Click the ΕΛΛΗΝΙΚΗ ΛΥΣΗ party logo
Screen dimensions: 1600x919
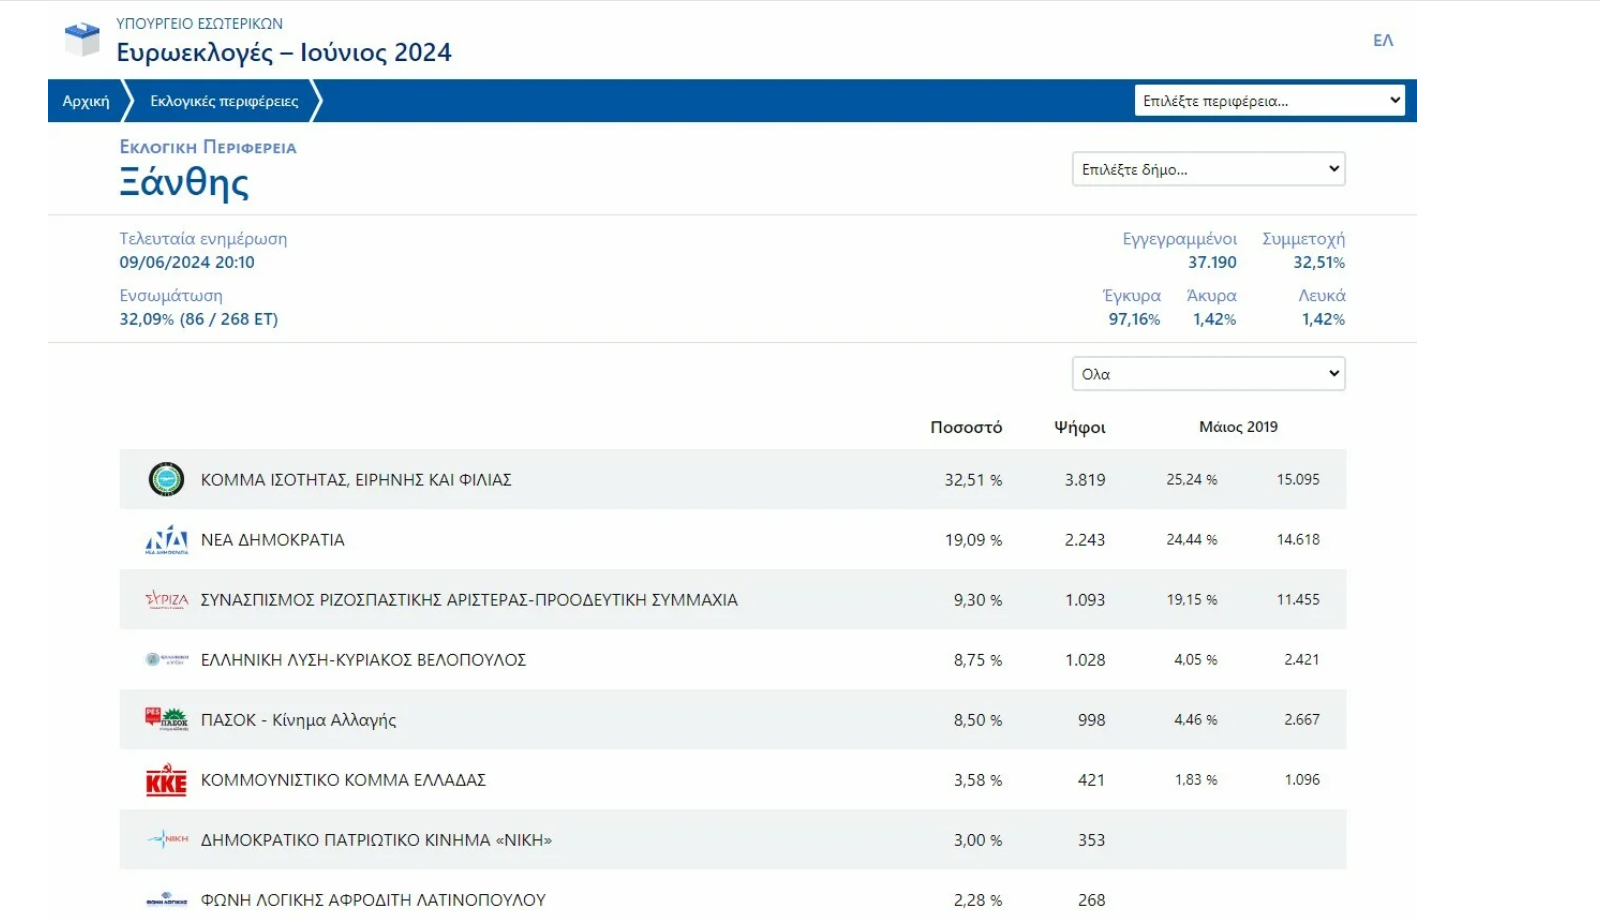(x=166, y=660)
